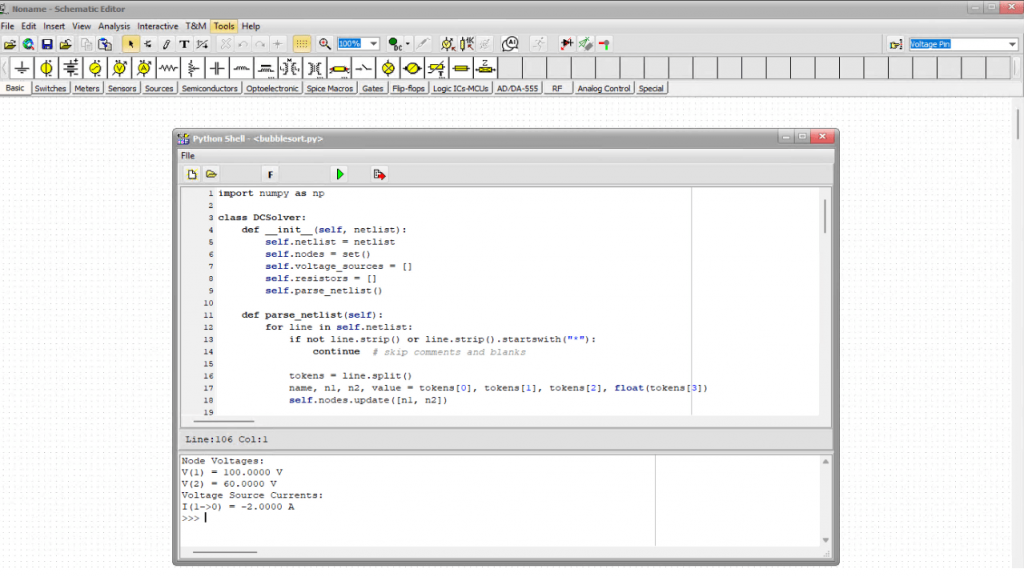Open the 100% zoom level dropdown

(x=374, y=44)
